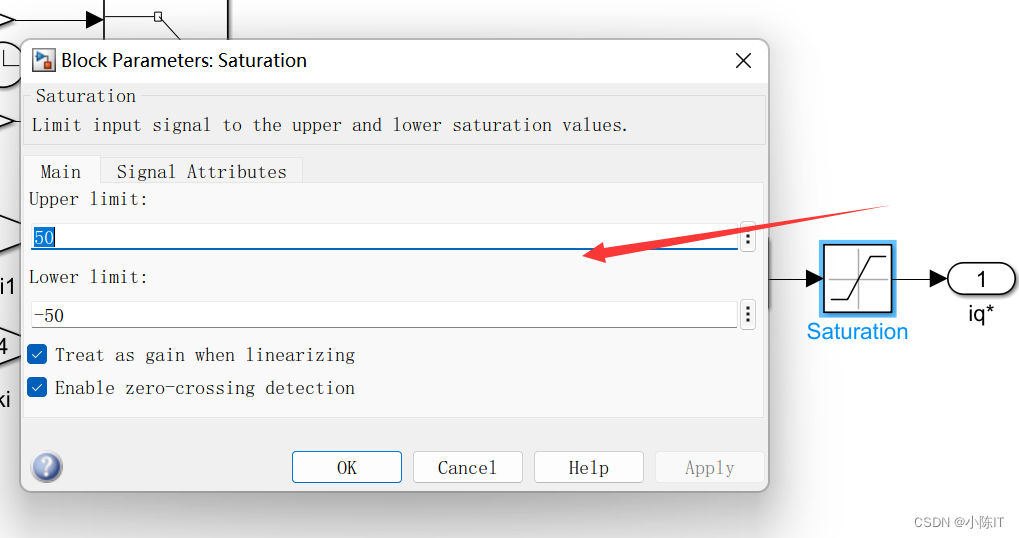The height and width of the screenshot is (538, 1019).
Task: Open the Lower limit more-options menu
Action: [x=748, y=315]
